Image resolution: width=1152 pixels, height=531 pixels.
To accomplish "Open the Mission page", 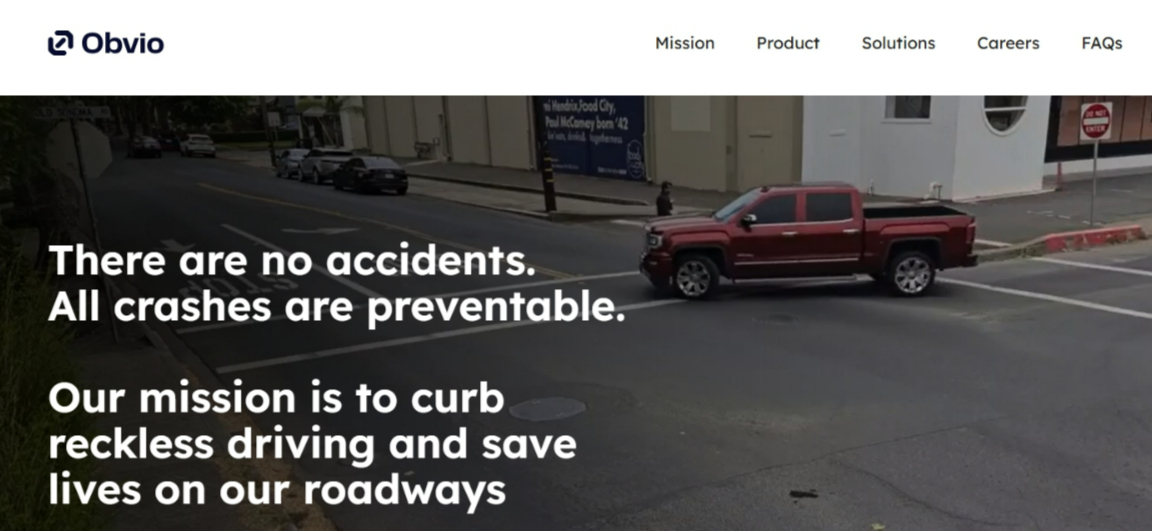I will coord(685,43).
